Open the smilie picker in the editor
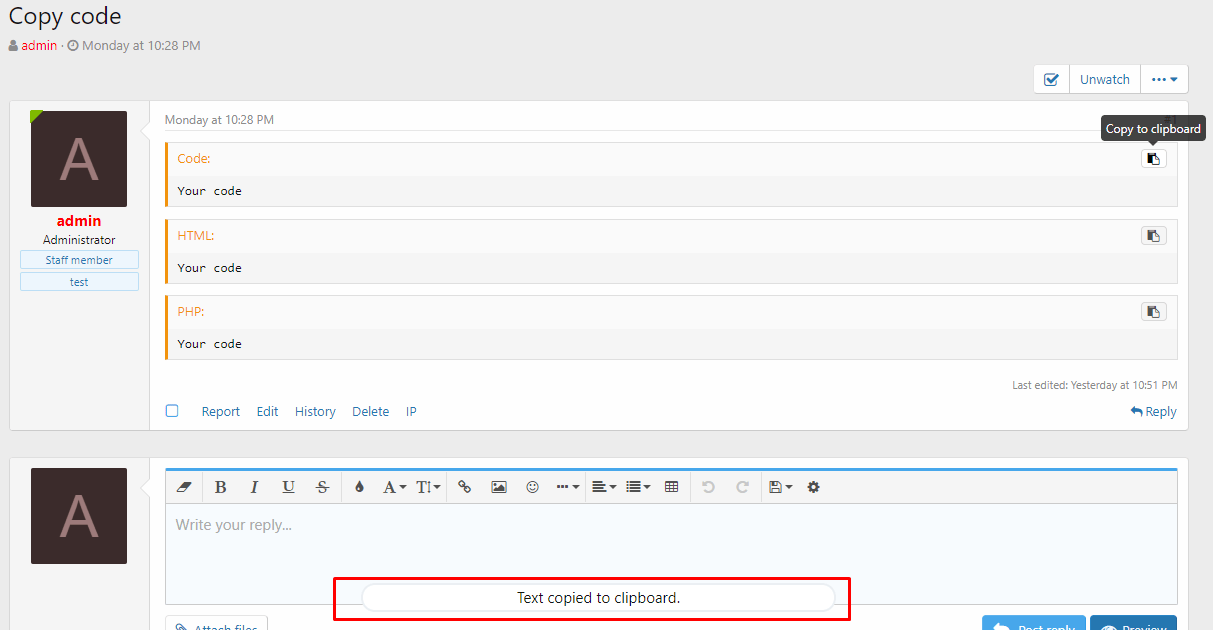Image resolution: width=1213 pixels, height=630 pixels. pyautogui.click(x=532, y=487)
